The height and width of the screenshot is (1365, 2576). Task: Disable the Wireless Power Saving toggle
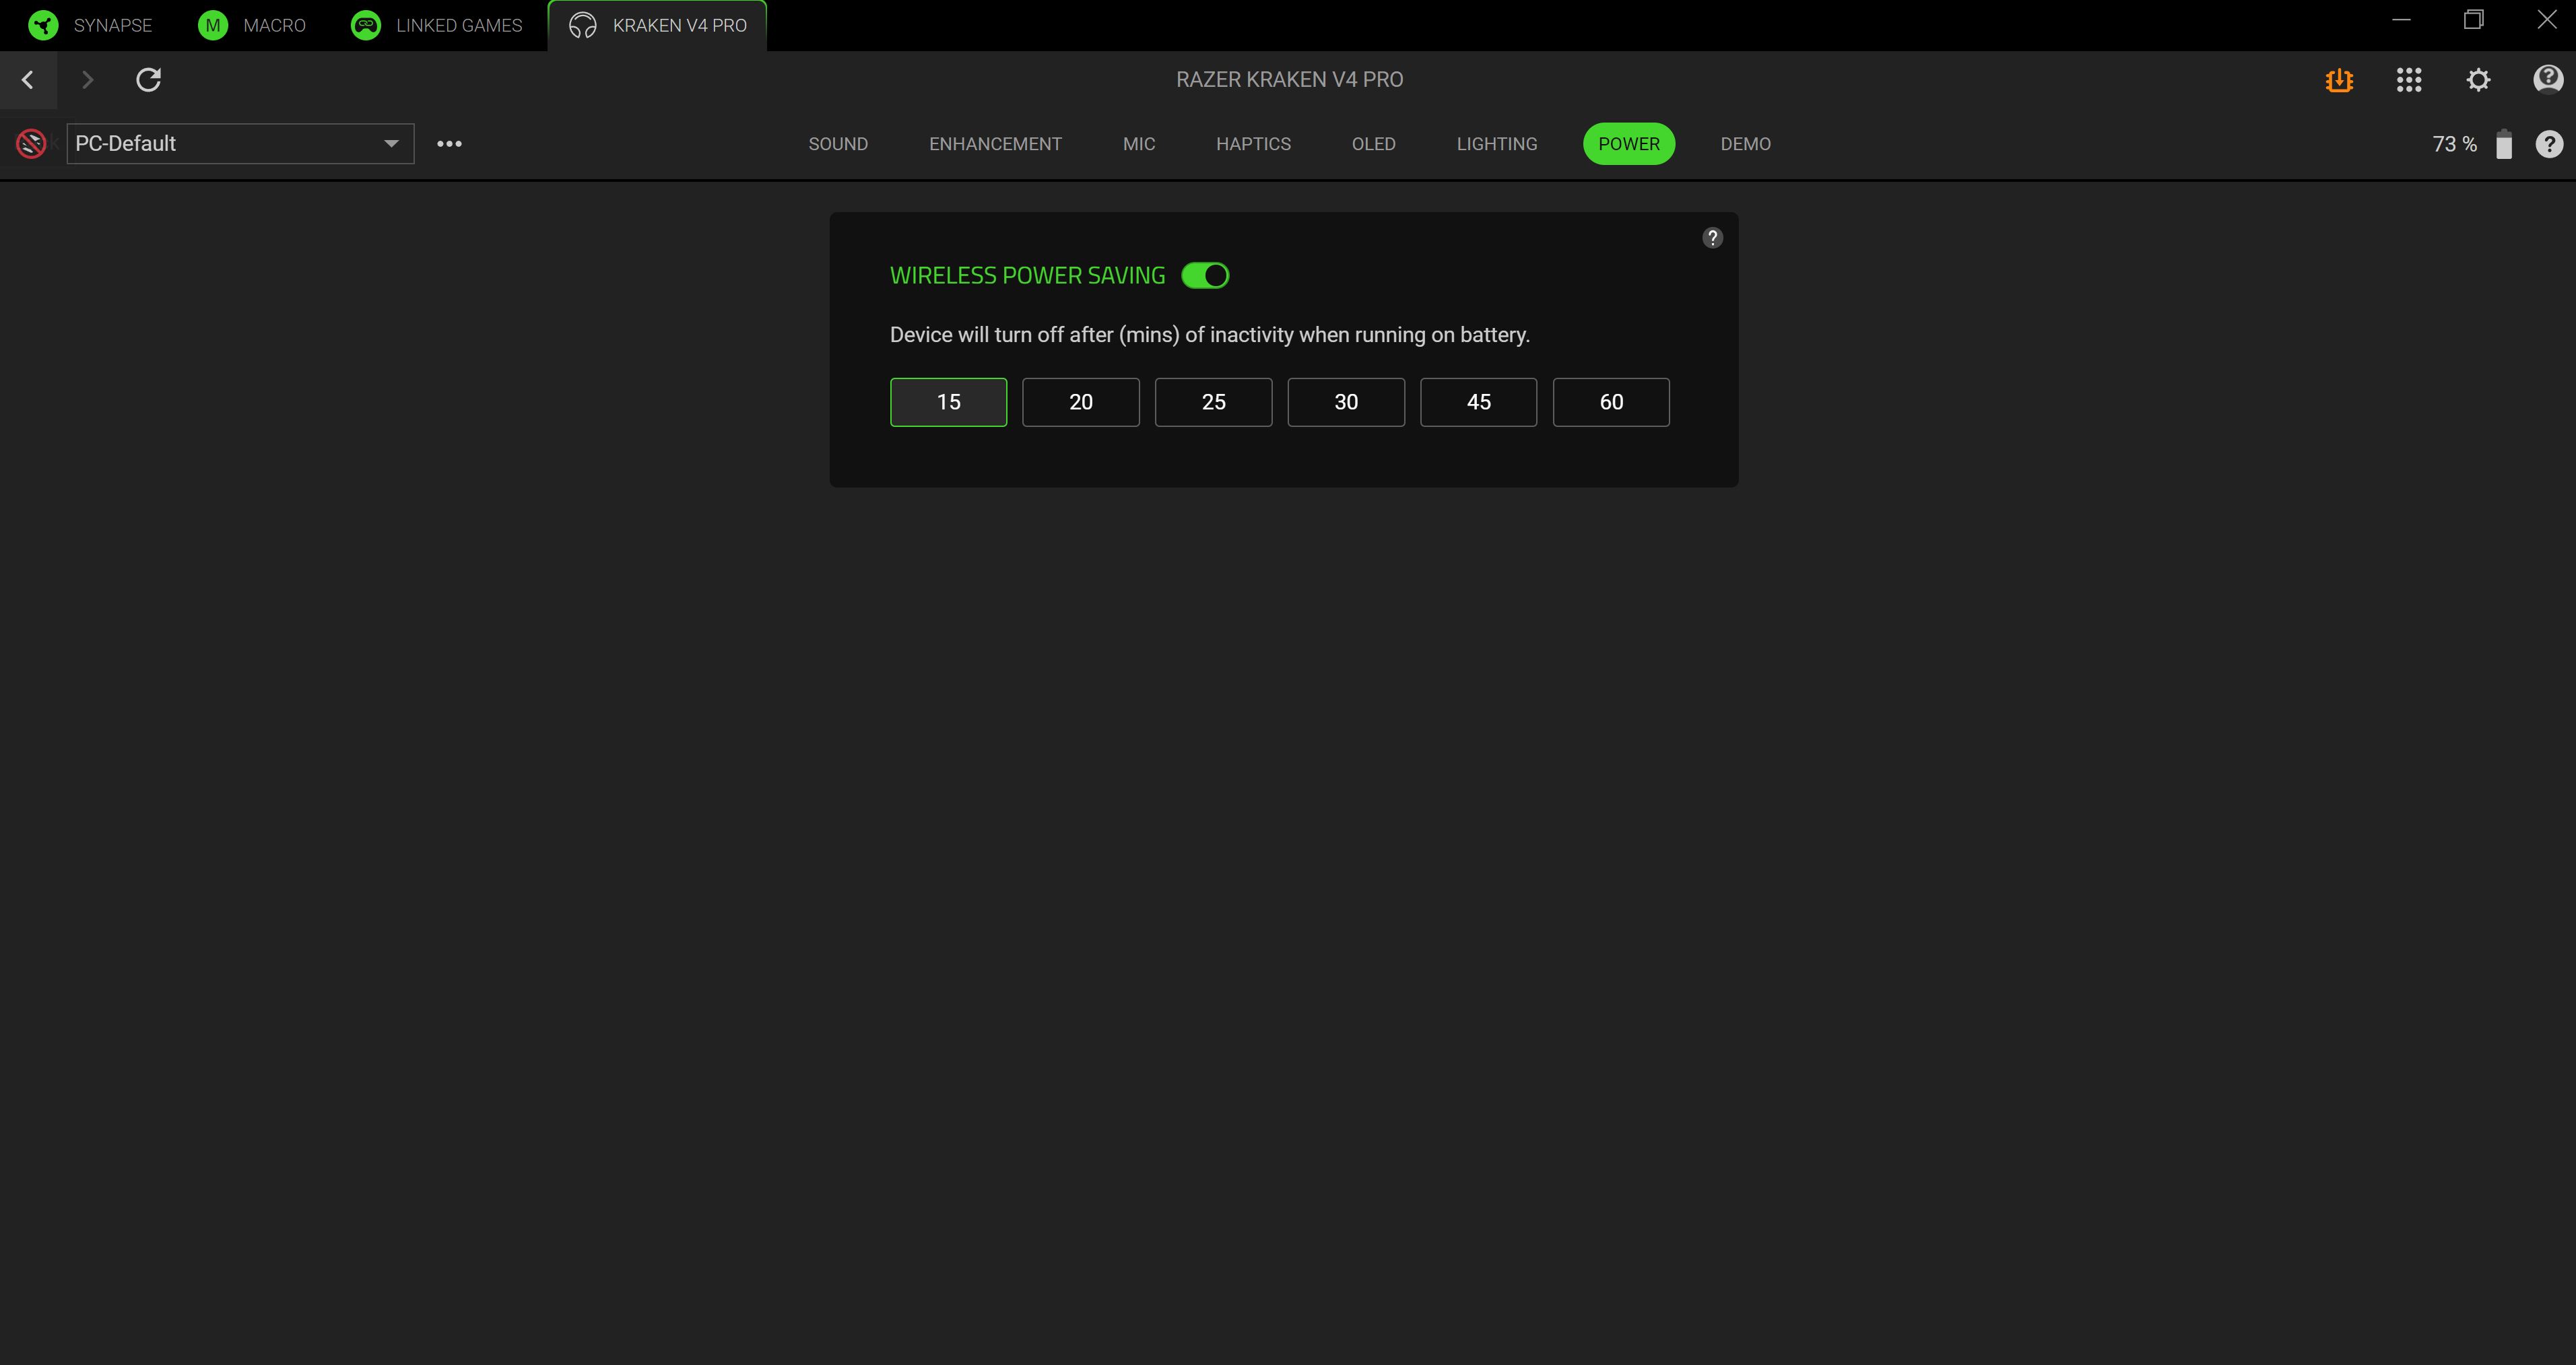[x=1205, y=276]
